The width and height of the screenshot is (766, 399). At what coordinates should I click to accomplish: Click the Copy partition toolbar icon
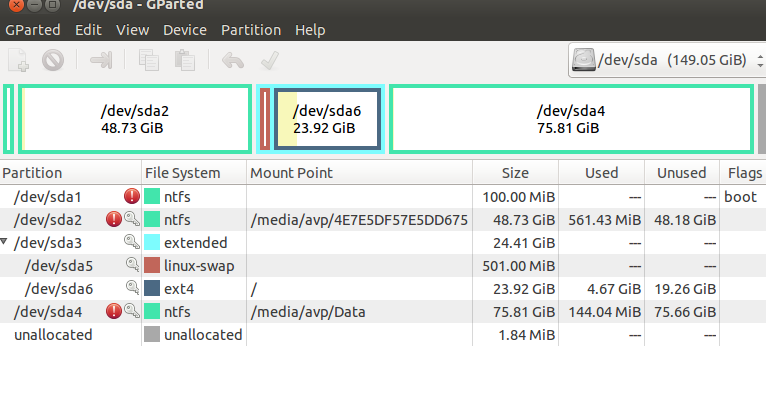point(149,61)
